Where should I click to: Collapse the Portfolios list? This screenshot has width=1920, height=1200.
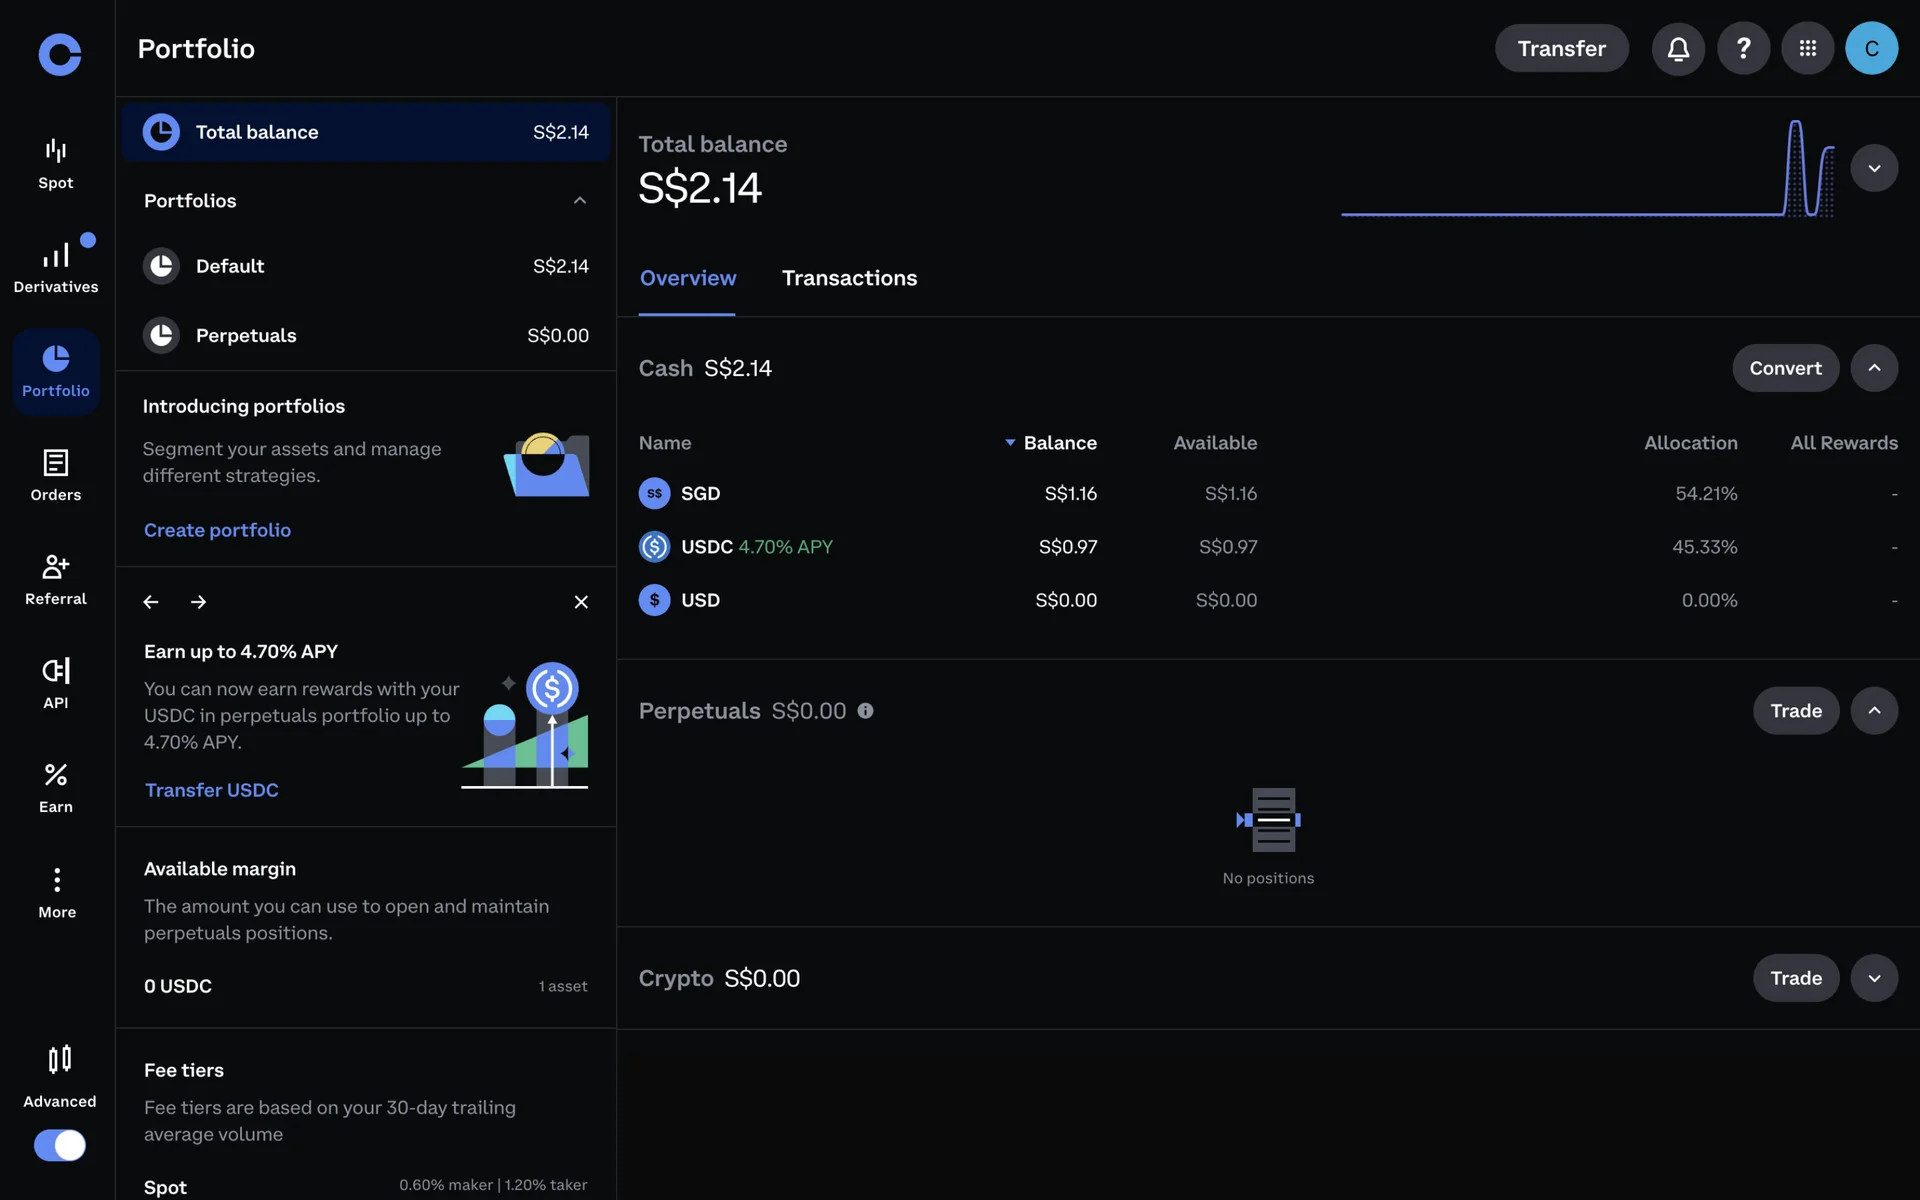[579, 201]
